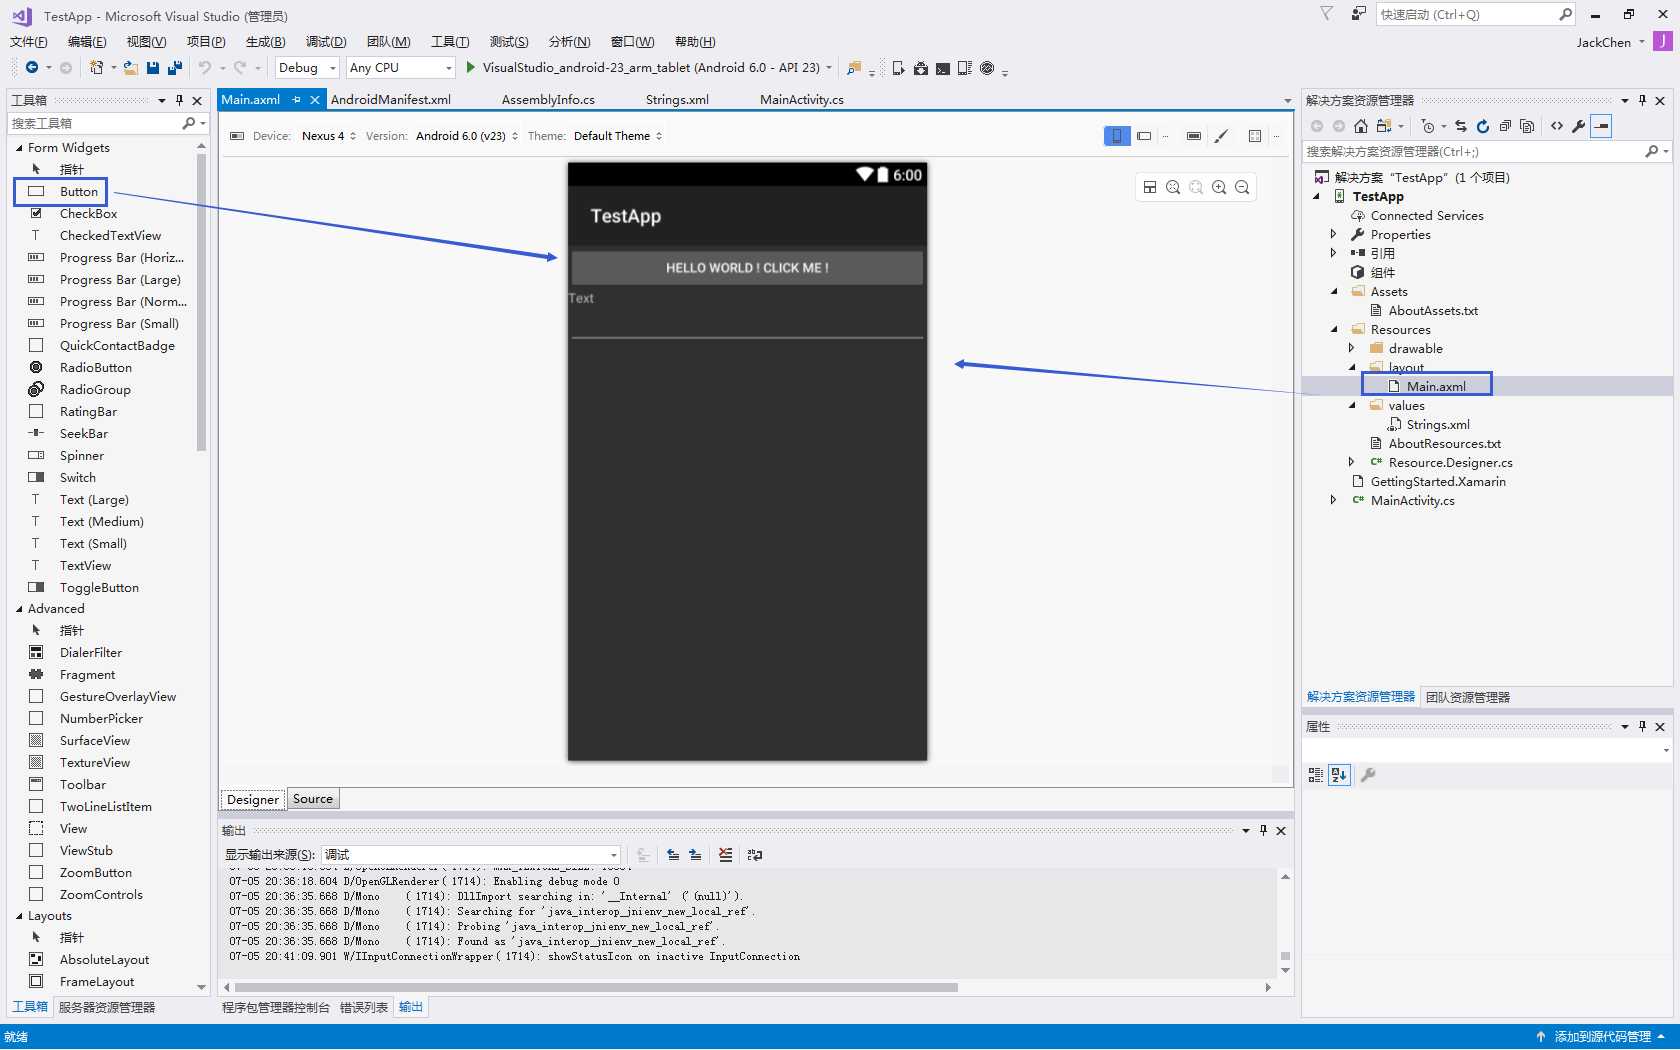The width and height of the screenshot is (1680, 1050).
Task: Open the Default Theme selector
Action: [618, 136]
